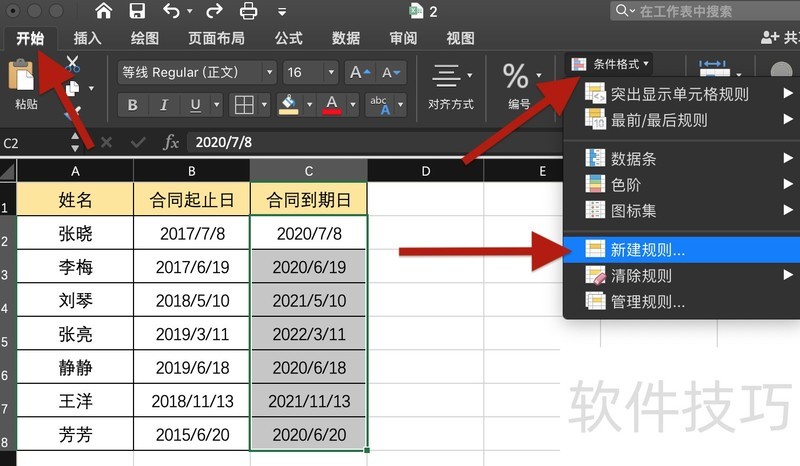
Task: Click the share people icon
Action: click(x=769, y=37)
